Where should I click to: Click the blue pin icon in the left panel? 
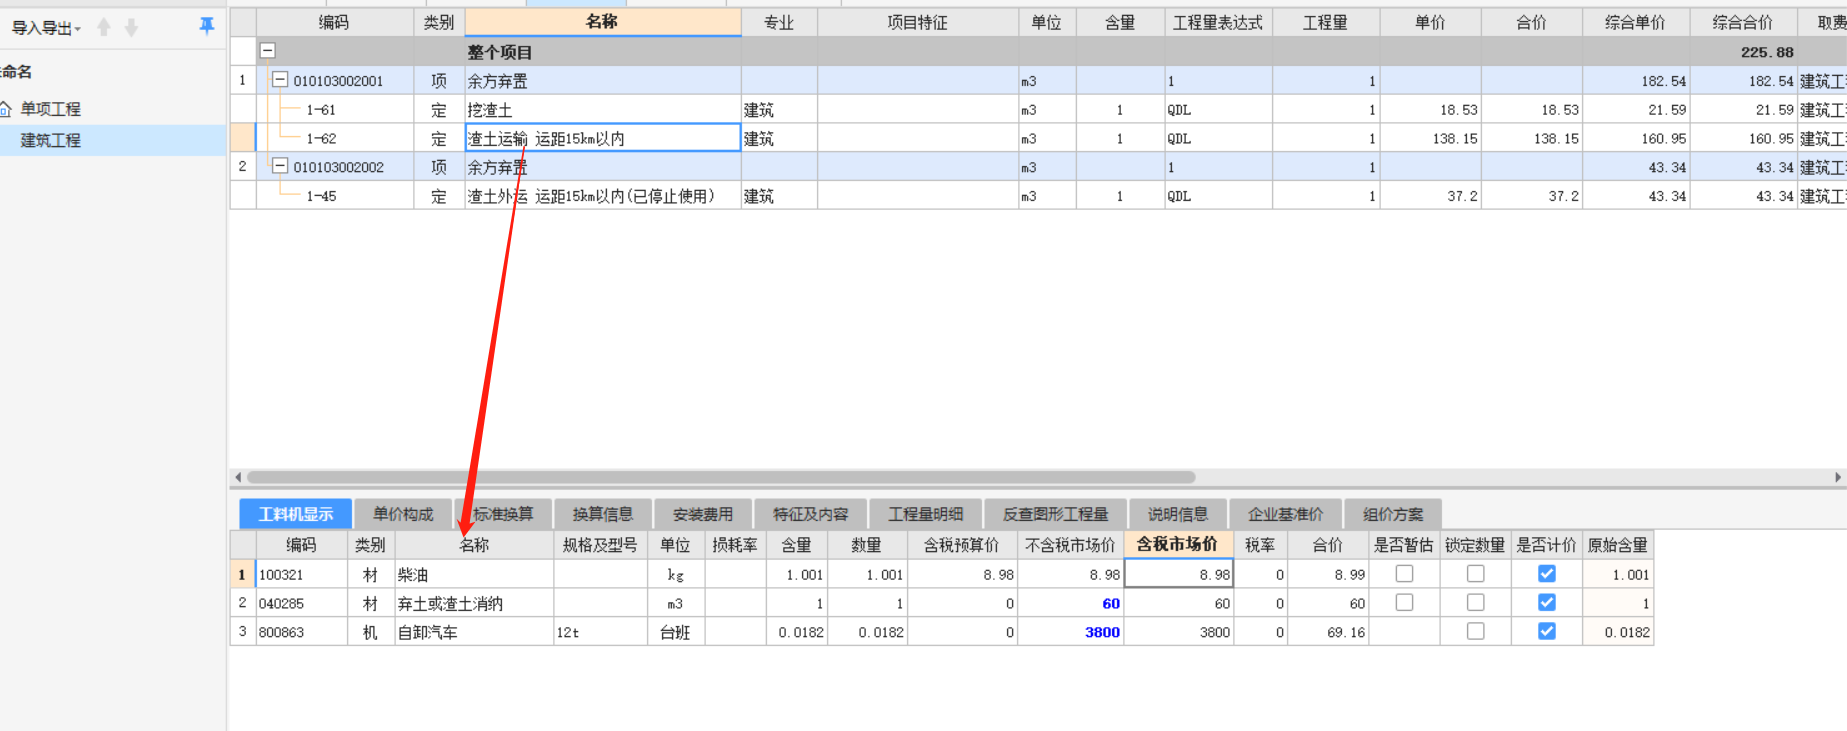pyautogui.click(x=207, y=26)
